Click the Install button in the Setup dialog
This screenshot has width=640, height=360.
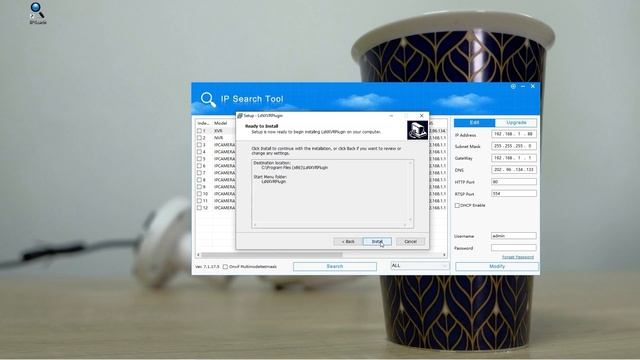(x=377, y=242)
